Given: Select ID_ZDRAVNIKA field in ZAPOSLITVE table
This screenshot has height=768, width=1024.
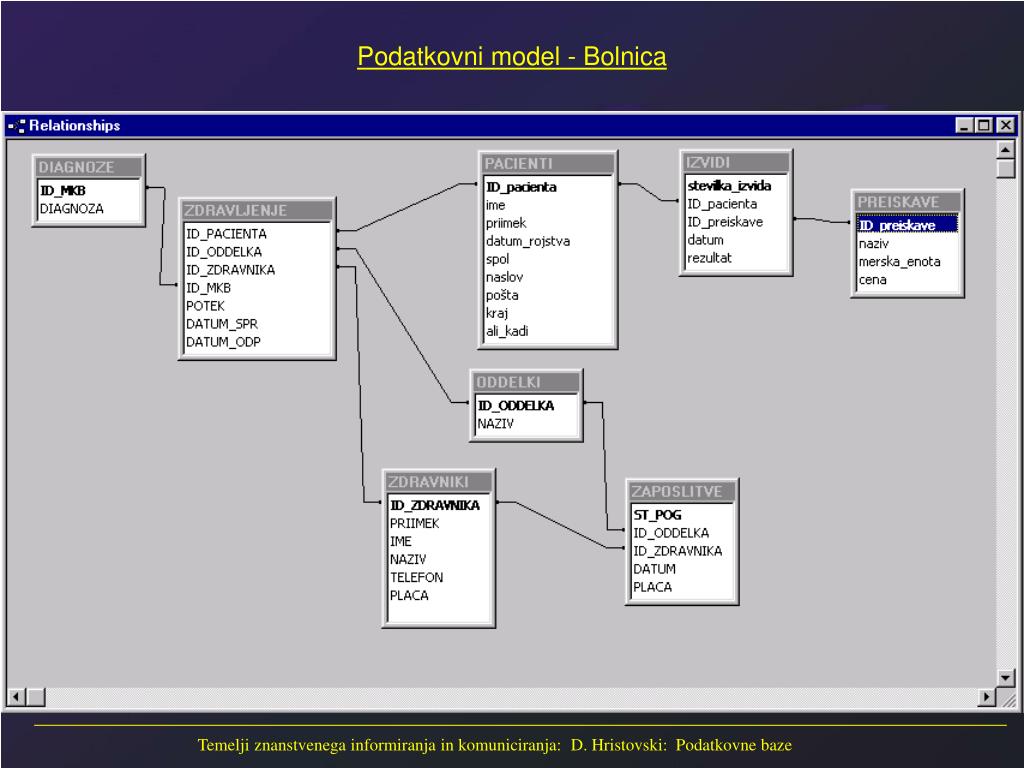Looking at the screenshot, I should (x=678, y=551).
